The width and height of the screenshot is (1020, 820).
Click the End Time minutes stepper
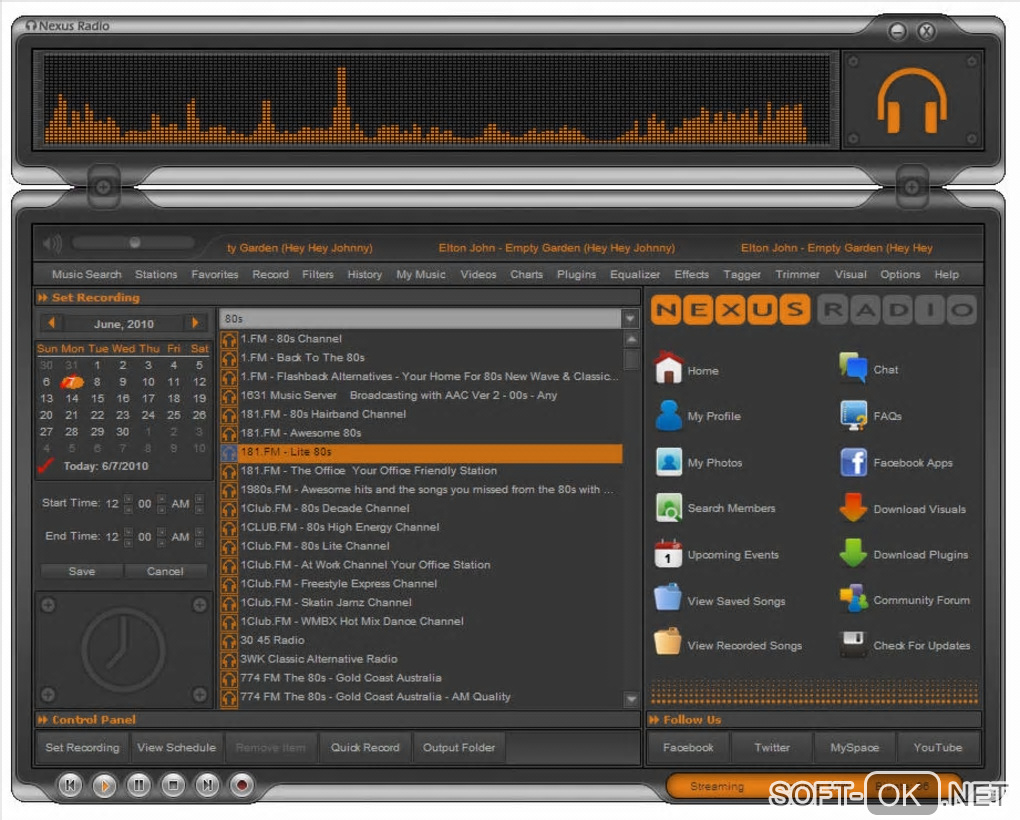pos(161,536)
